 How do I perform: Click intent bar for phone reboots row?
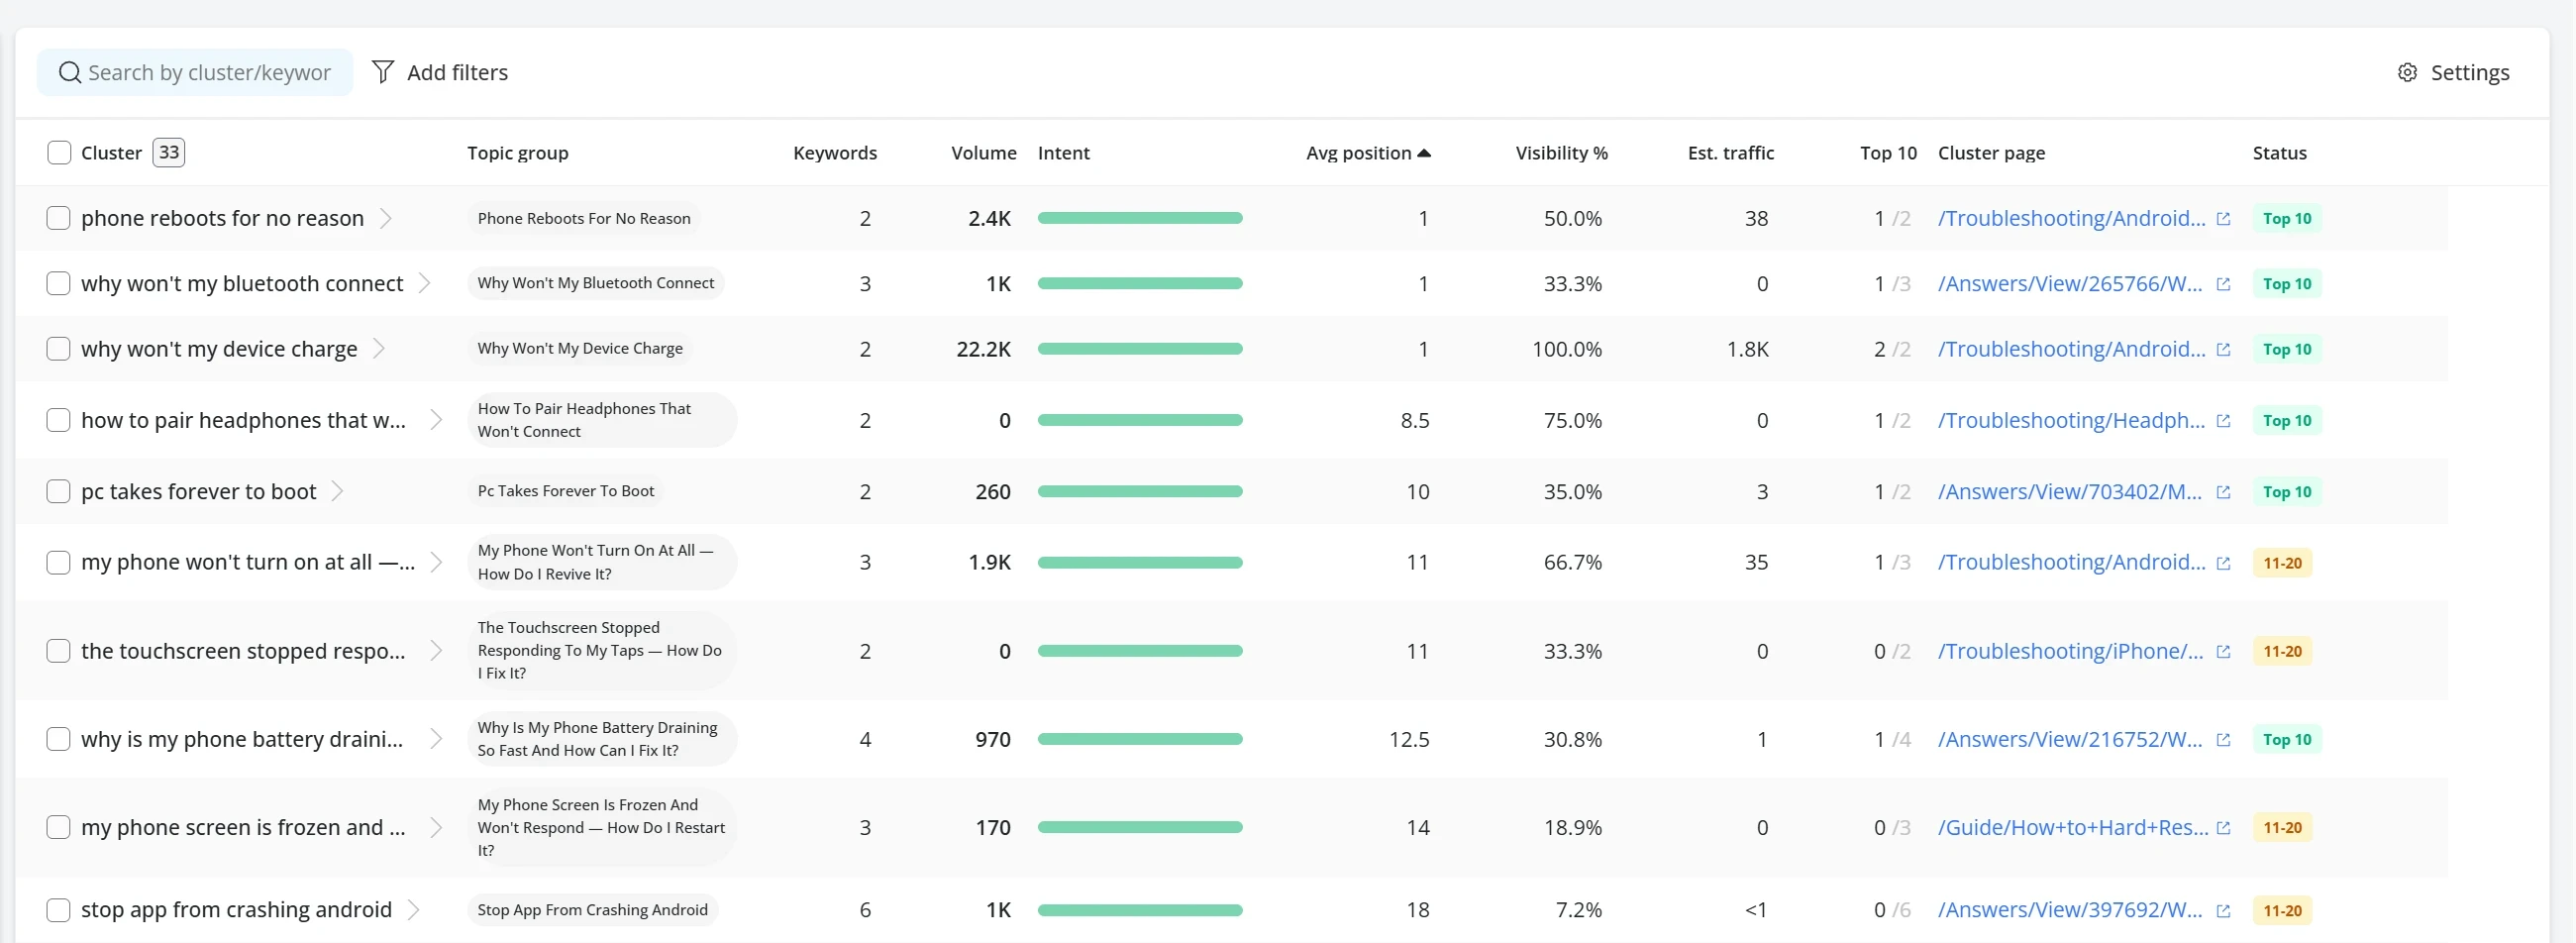point(1140,218)
